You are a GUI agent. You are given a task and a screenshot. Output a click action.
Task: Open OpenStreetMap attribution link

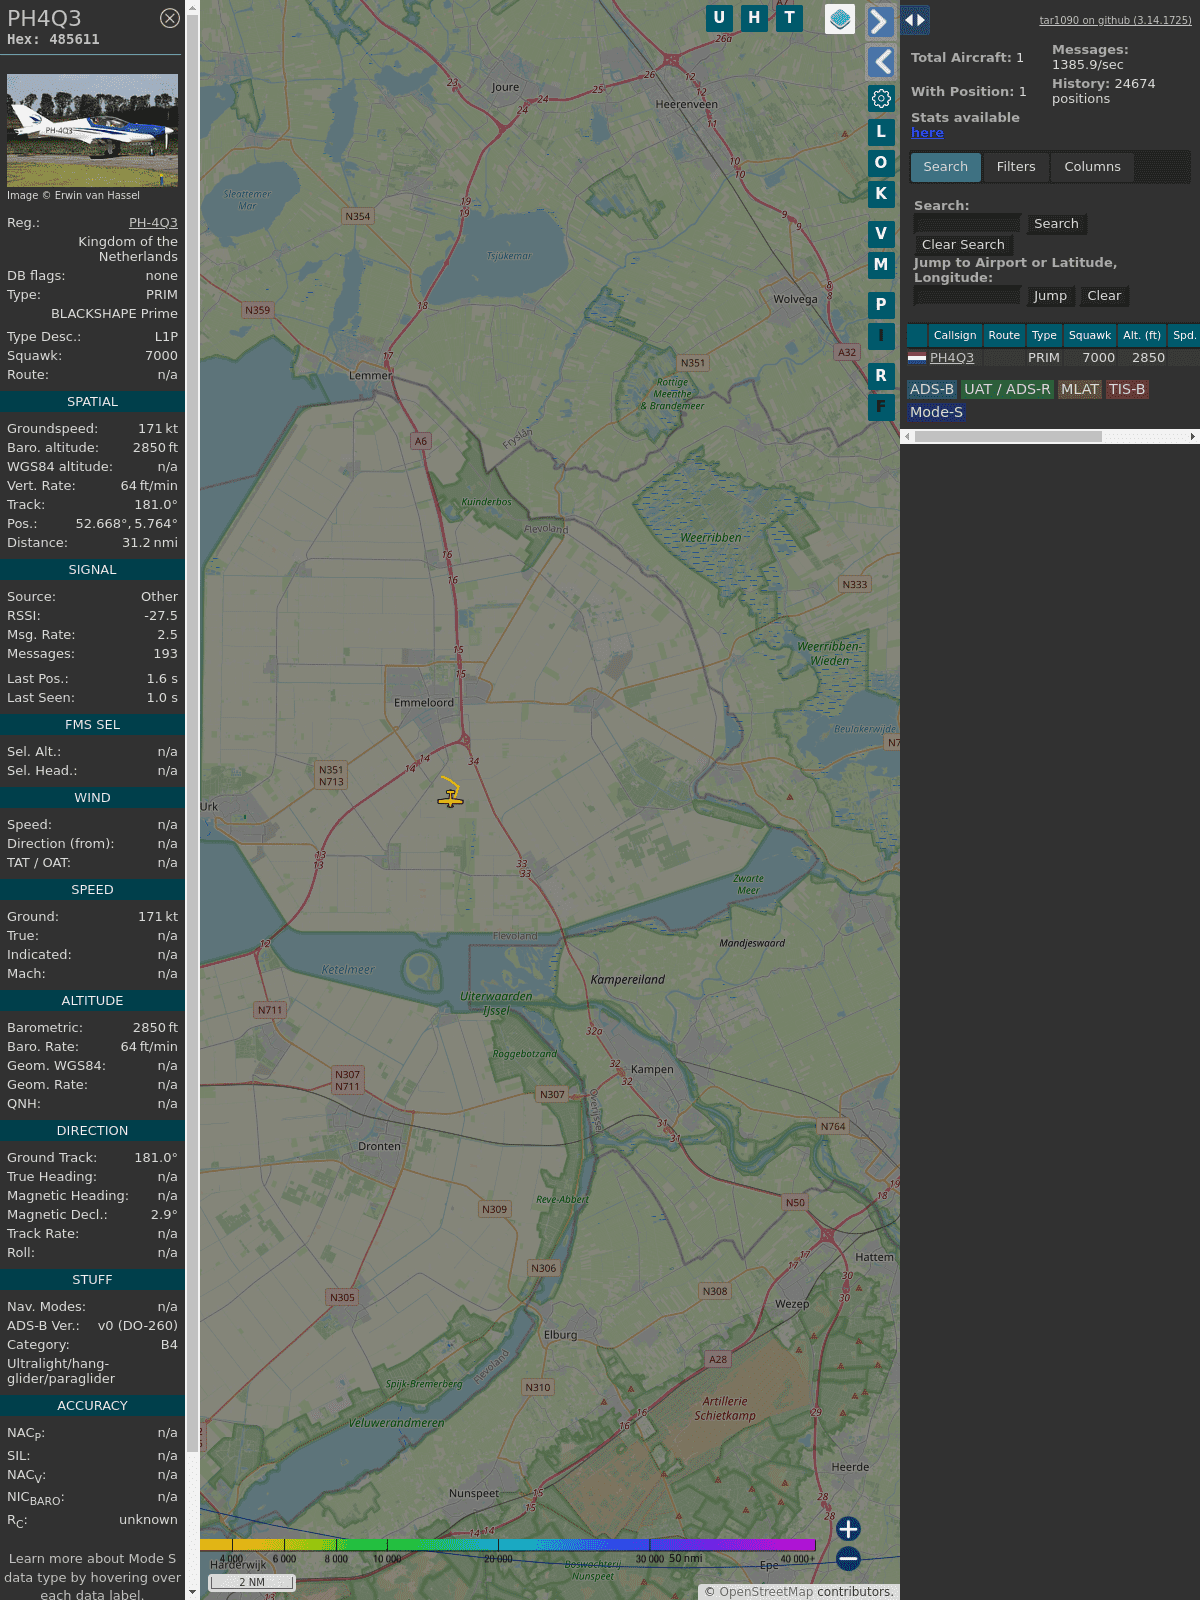coord(765,1592)
